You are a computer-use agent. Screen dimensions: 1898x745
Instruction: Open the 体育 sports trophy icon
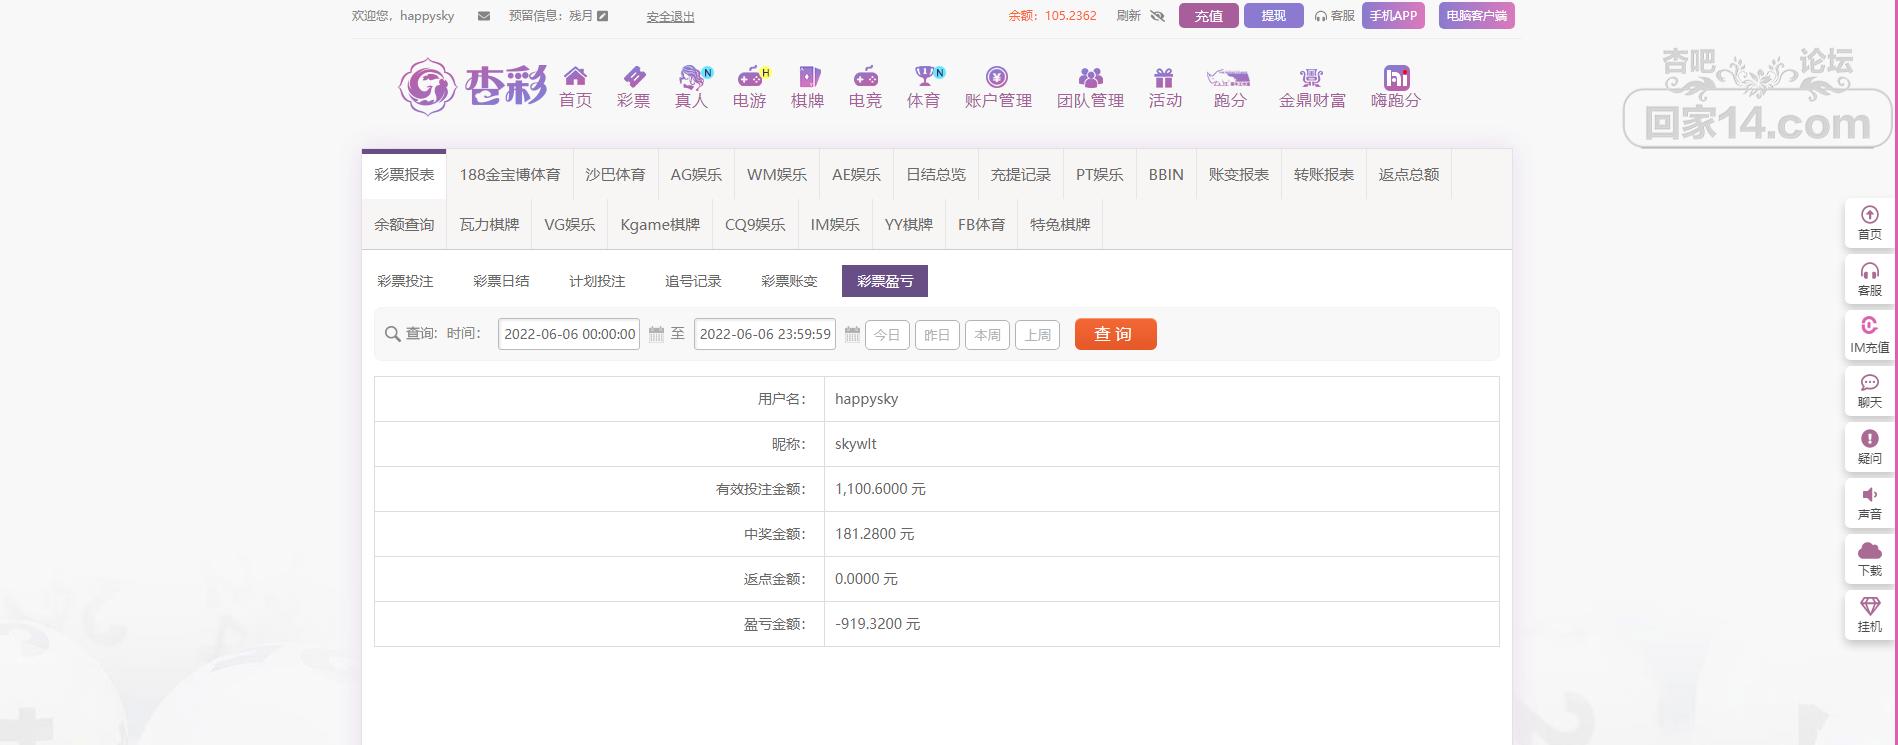[x=923, y=78]
